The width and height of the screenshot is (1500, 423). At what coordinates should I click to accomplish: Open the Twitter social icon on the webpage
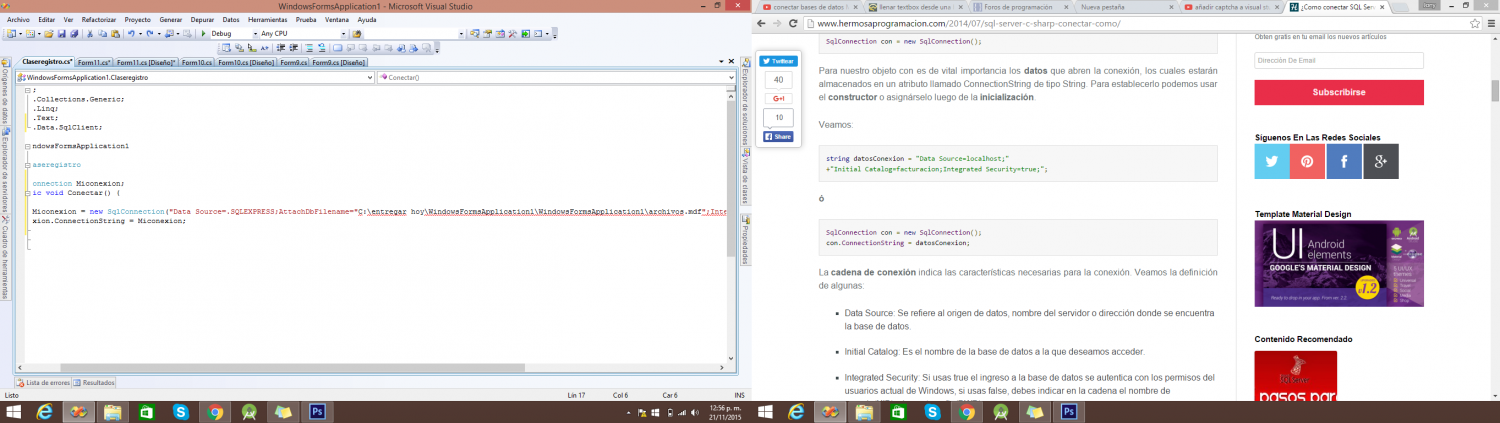click(1272, 162)
